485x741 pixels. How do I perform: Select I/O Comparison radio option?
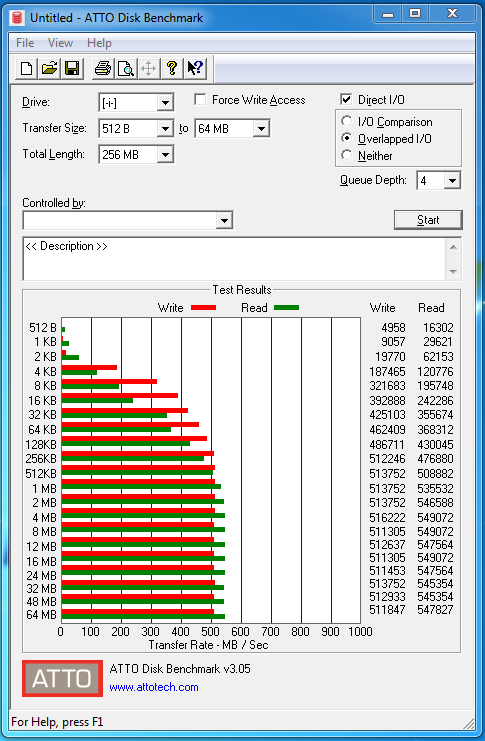[346, 121]
